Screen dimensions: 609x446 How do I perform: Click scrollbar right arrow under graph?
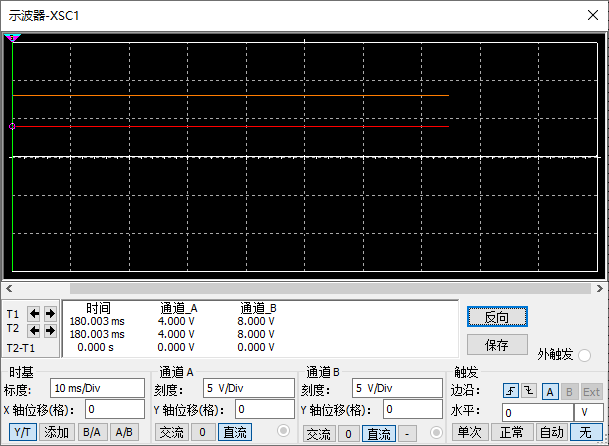pyautogui.click(x=599, y=288)
